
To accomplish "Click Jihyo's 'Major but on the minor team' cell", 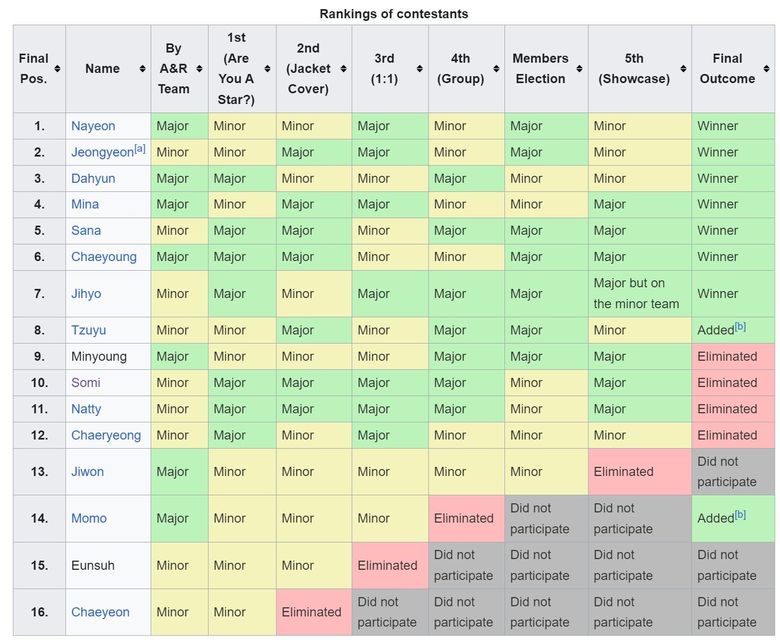I will (x=636, y=293).
